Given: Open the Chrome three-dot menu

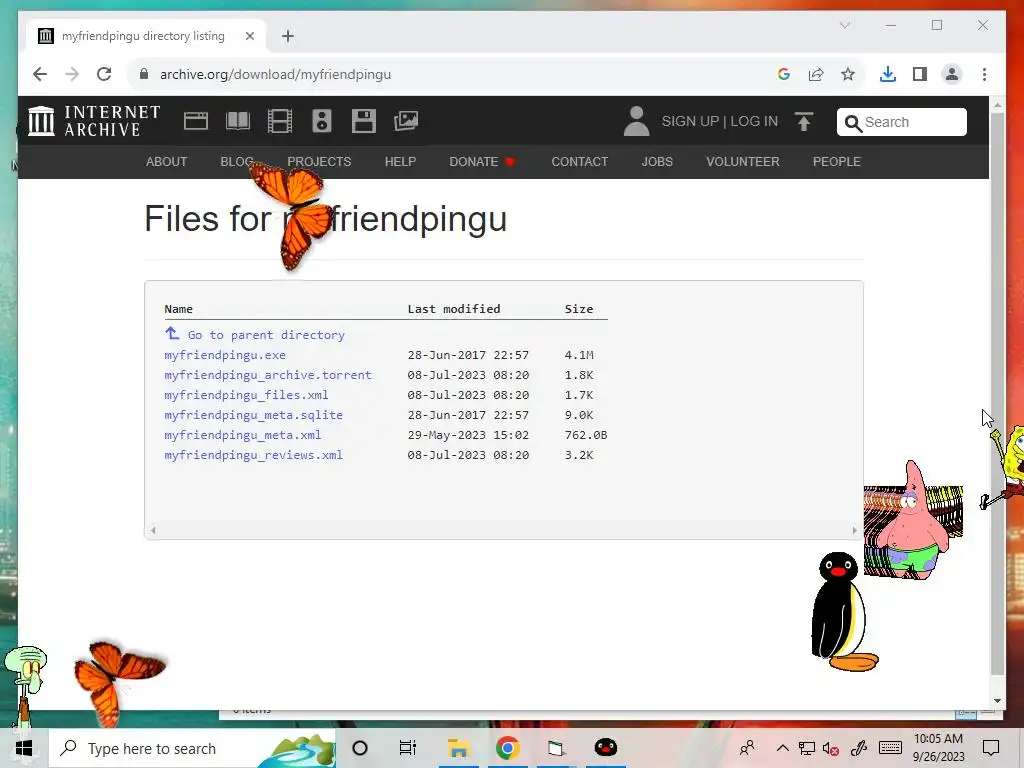Looking at the screenshot, I should pos(984,74).
